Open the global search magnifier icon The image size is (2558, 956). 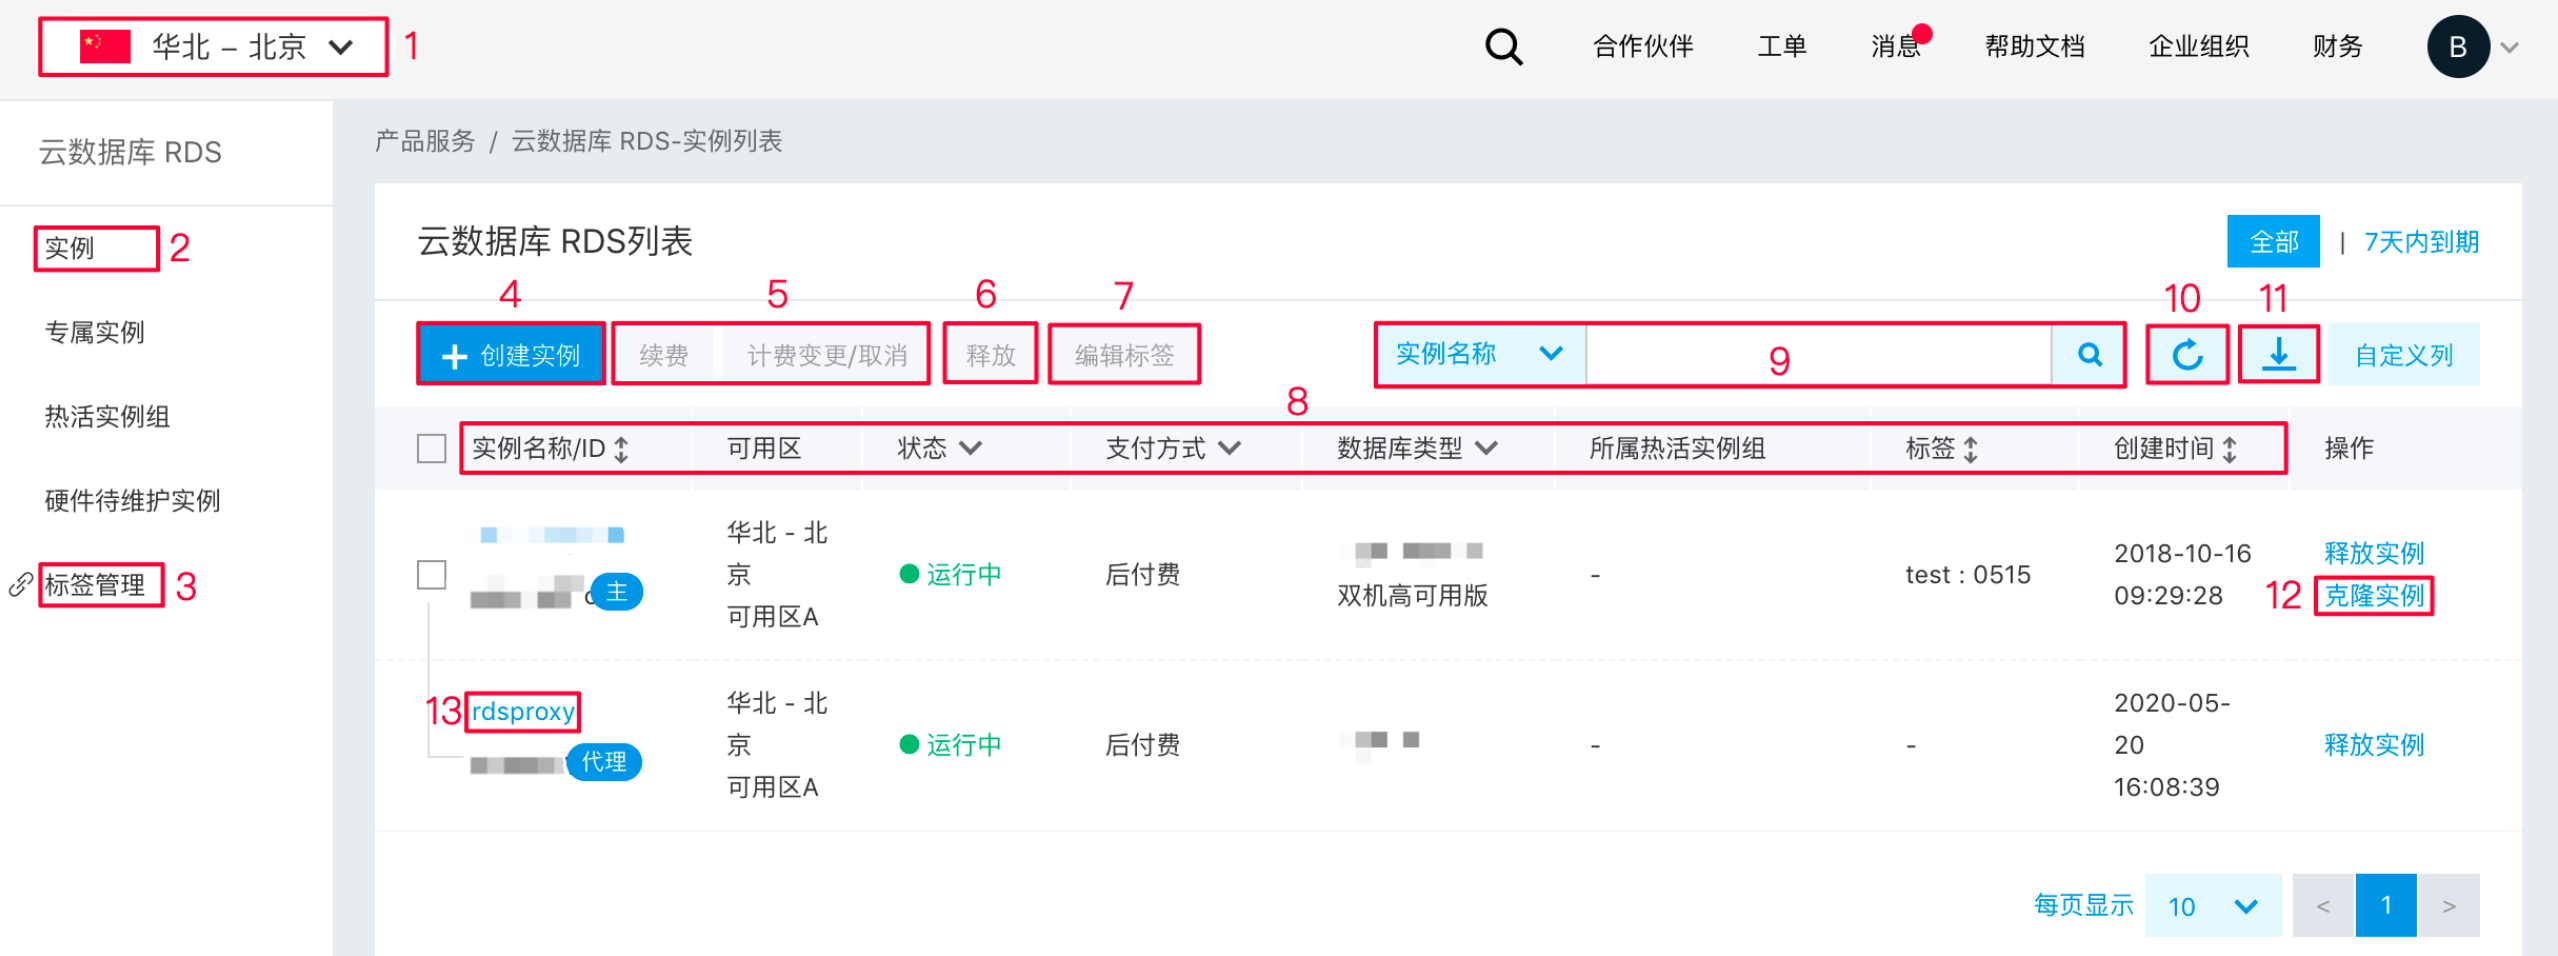point(1503,46)
